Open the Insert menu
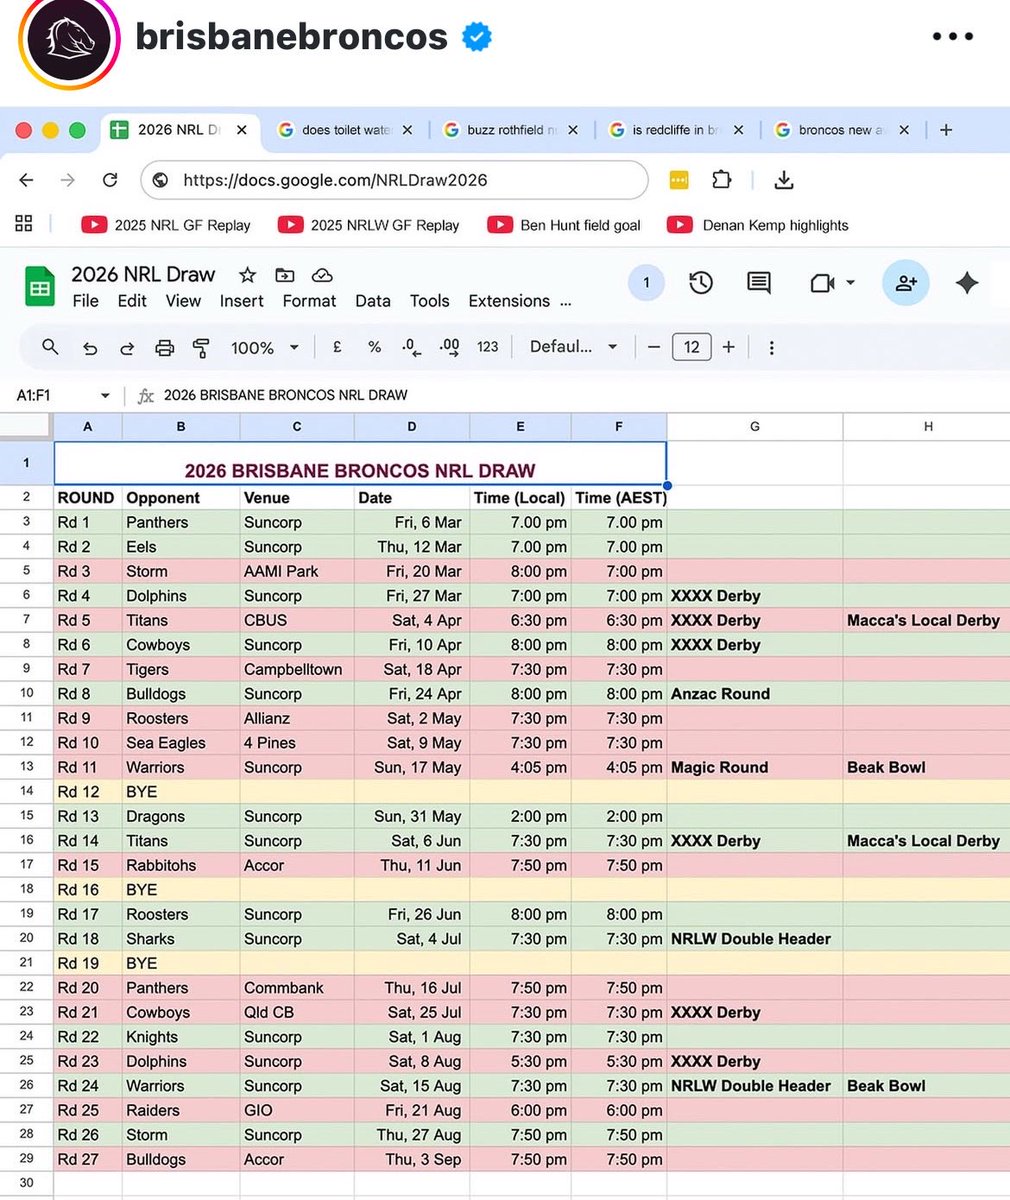1010x1200 pixels. (242, 301)
